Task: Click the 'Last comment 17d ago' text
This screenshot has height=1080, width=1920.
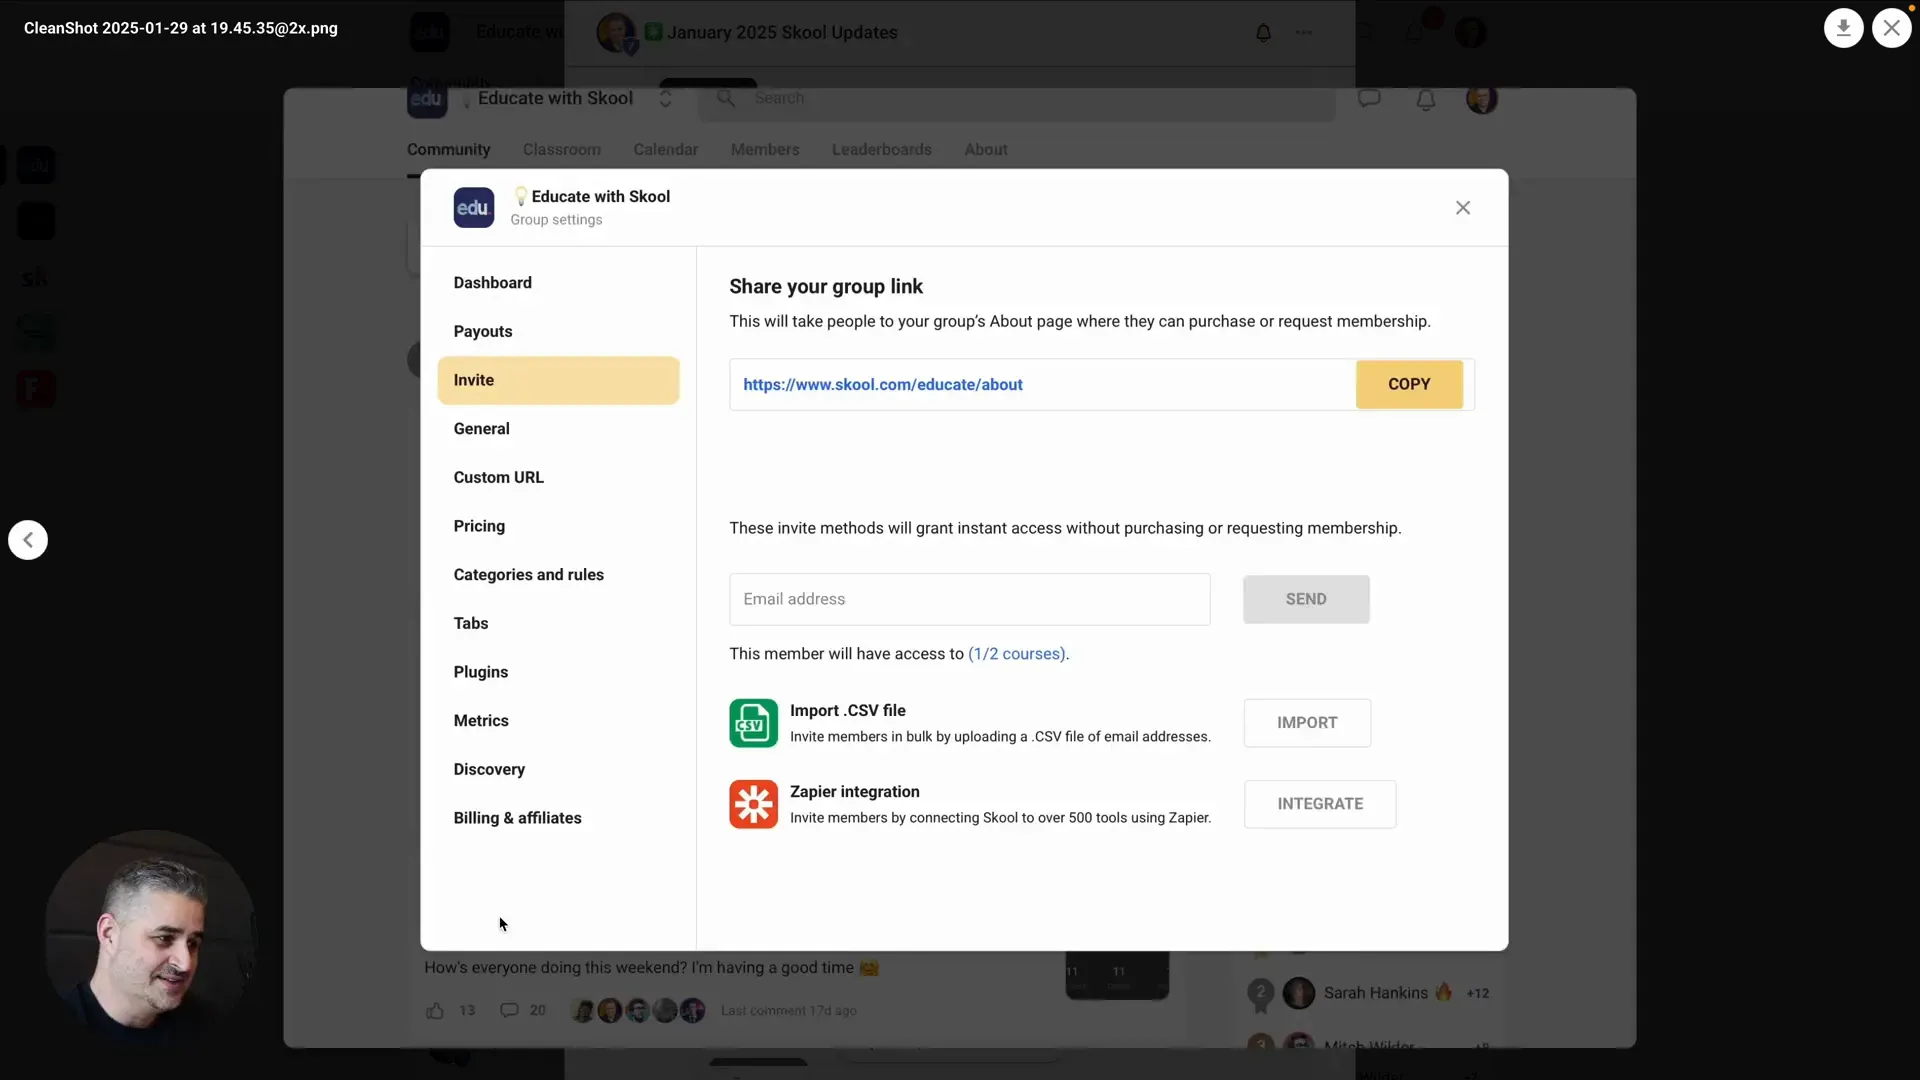Action: (789, 1011)
